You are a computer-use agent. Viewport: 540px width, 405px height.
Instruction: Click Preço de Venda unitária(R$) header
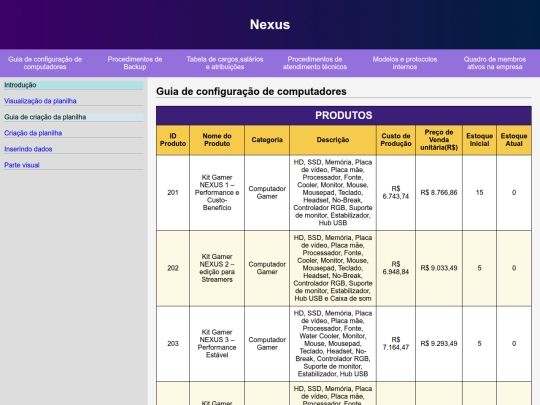(x=439, y=140)
